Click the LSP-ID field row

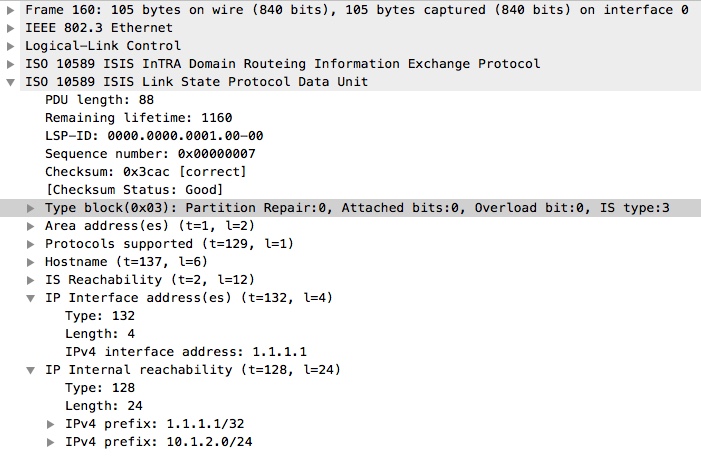139,136
